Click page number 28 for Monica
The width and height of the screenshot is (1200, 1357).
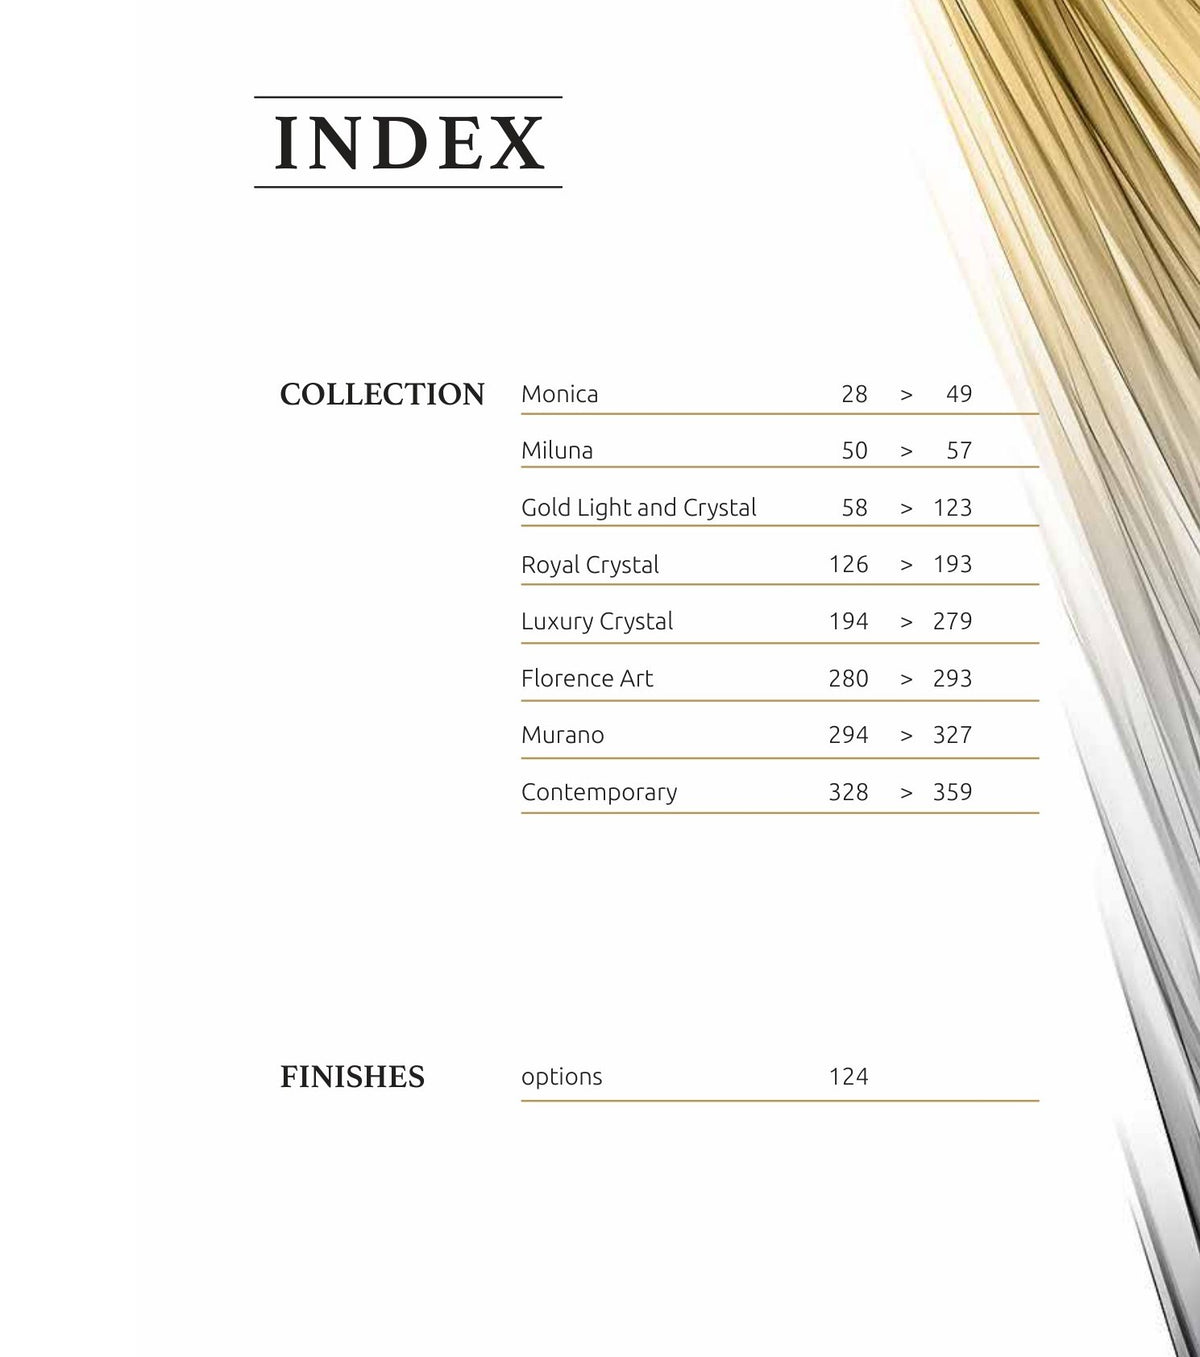(x=855, y=394)
